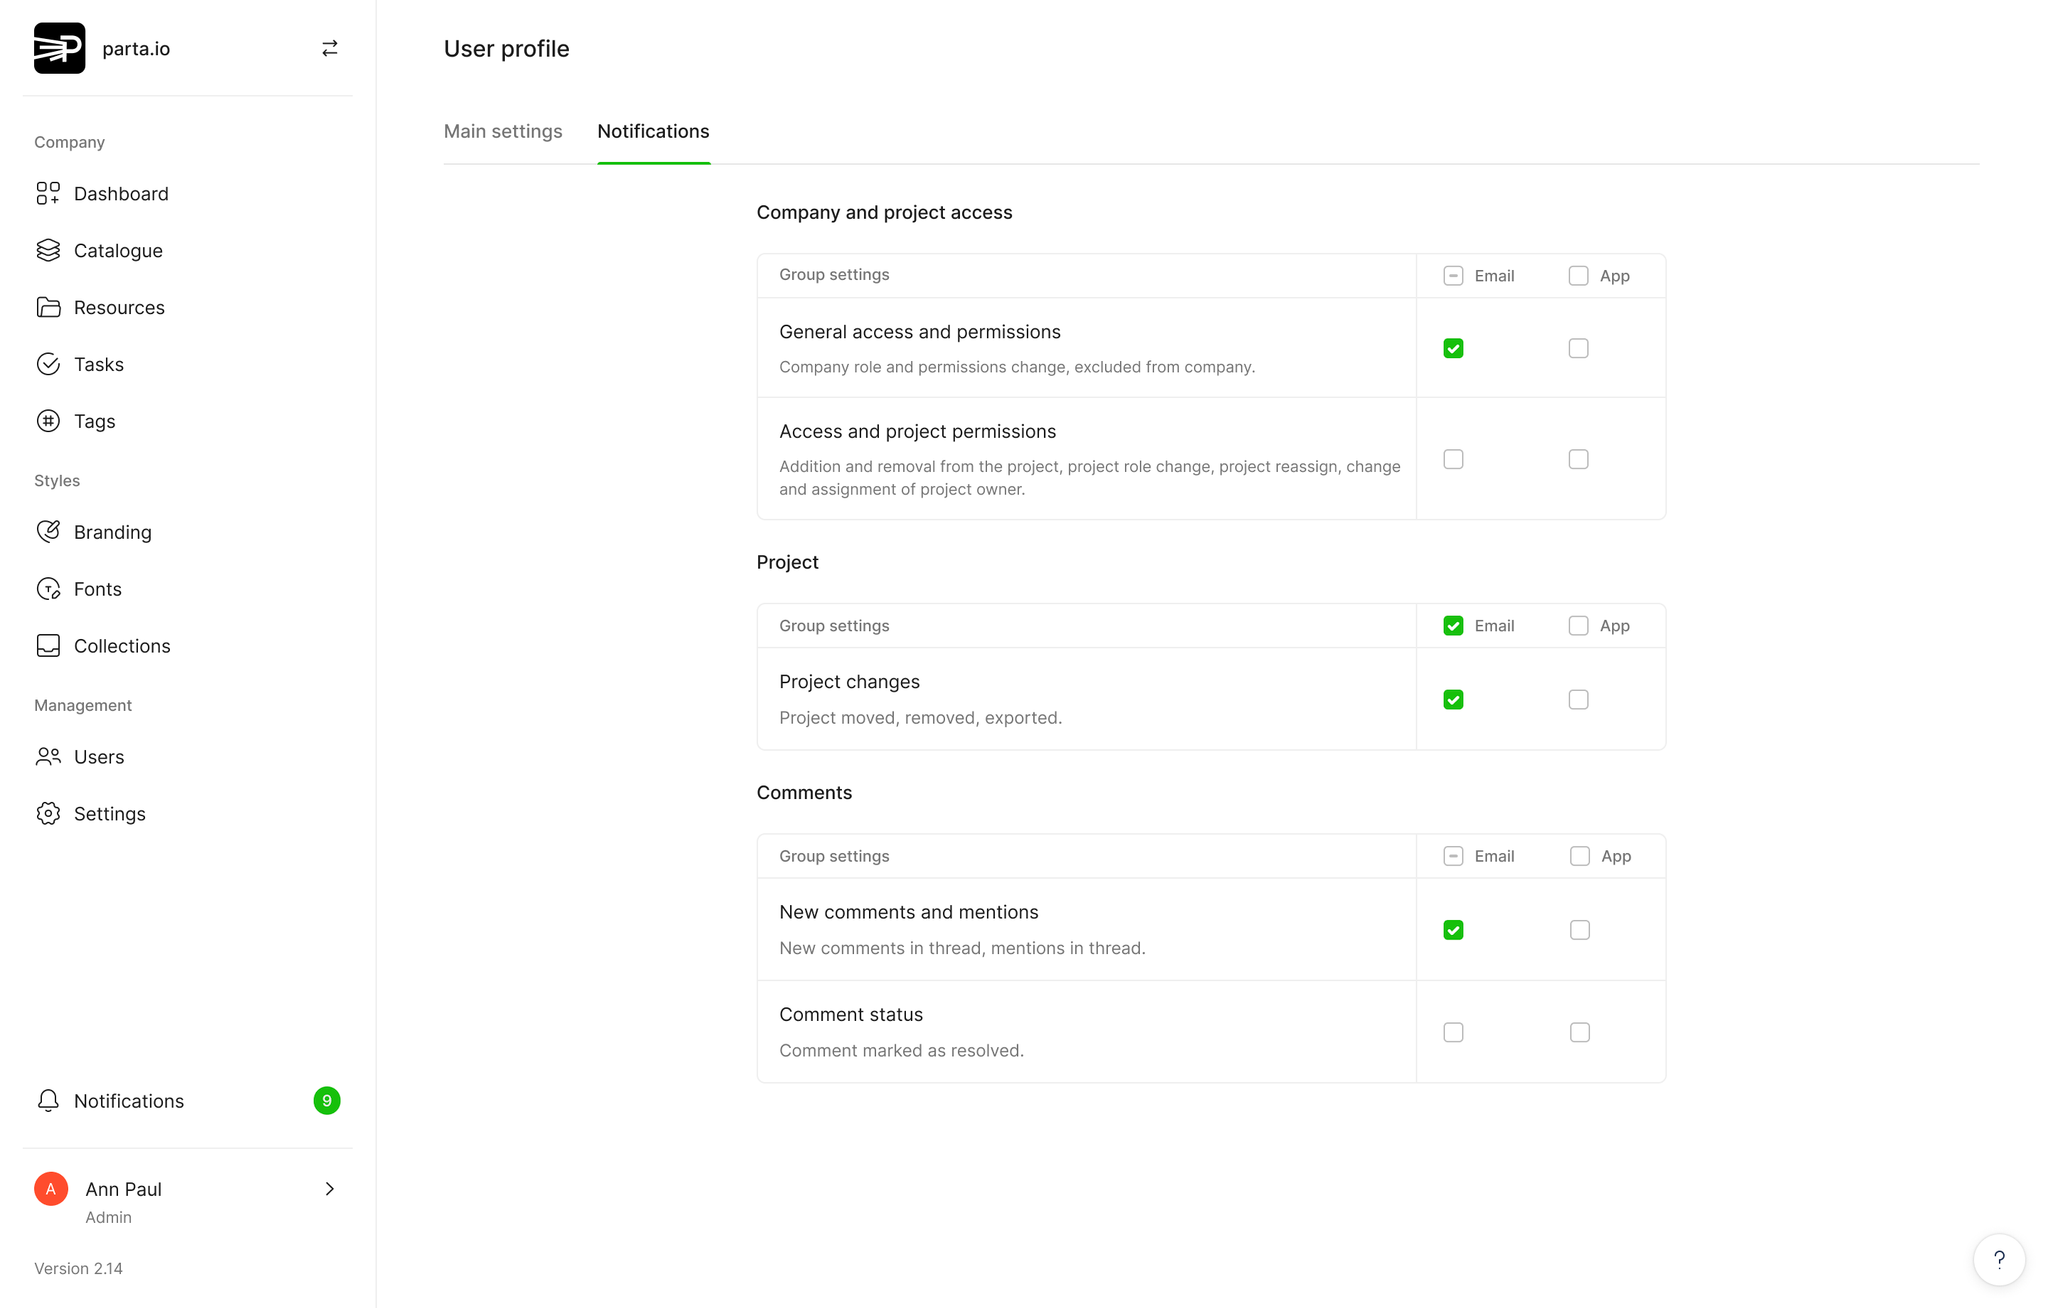Uncheck Email for New comments and mentions

[x=1453, y=930]
